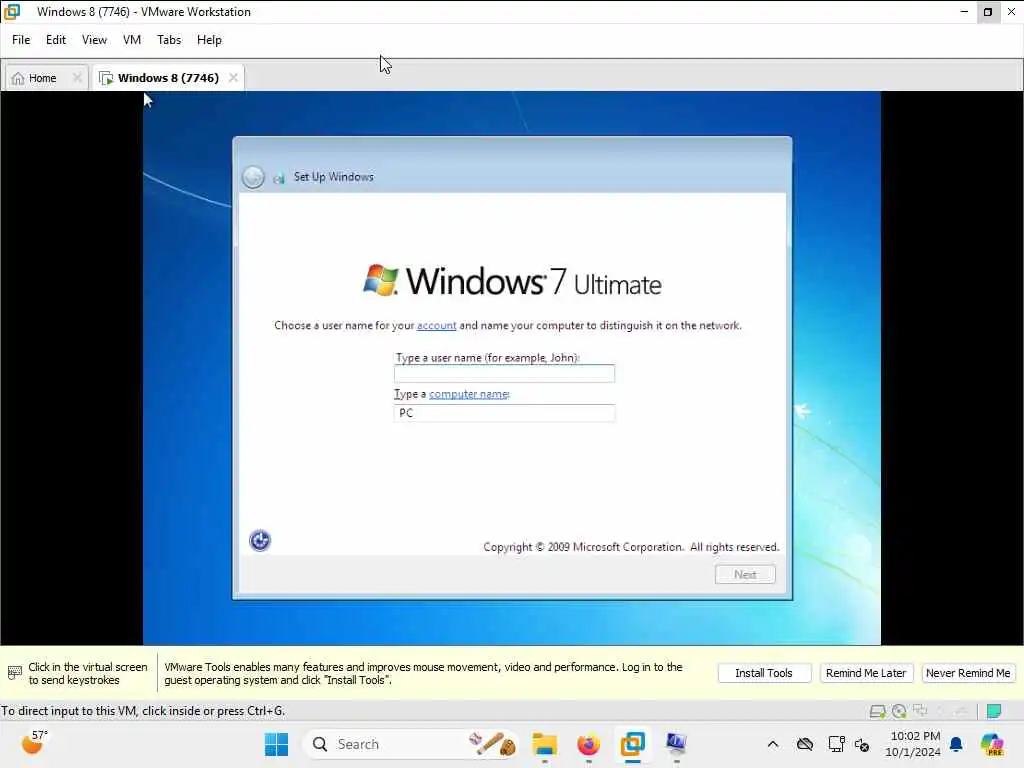The image size is (1024, 768).
Task: Click the muted volume tray icon
Action: [862, 744]
